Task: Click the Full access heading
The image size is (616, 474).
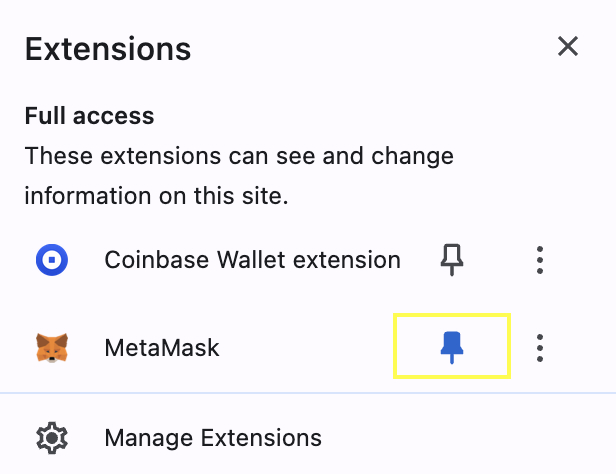Action: (x=90, y=116)
